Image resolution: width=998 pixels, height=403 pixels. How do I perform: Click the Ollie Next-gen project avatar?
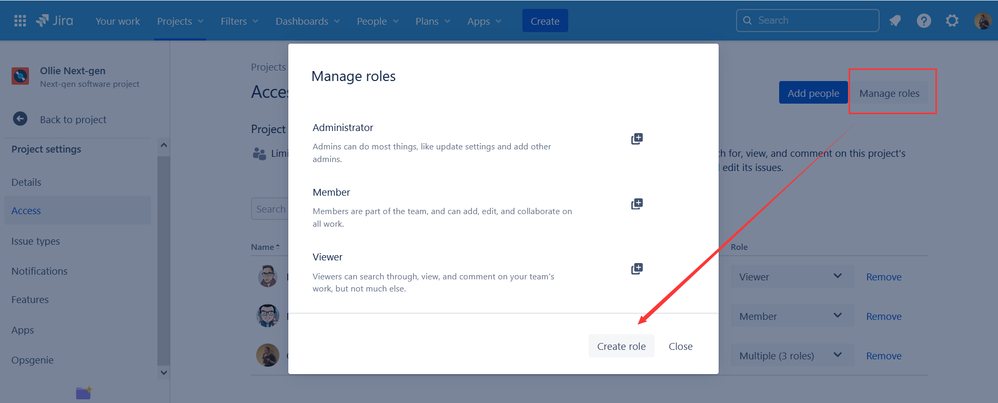pos(20,76)
